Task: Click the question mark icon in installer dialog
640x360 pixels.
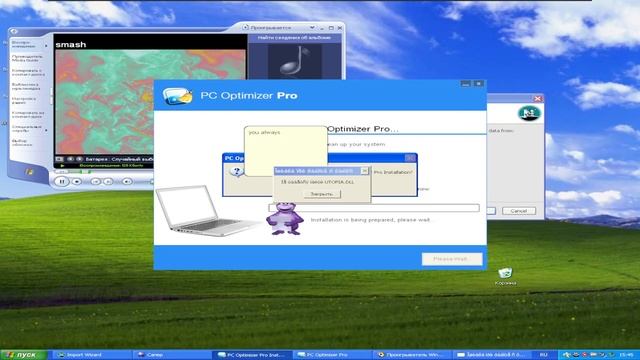Action: click(237, 171)
